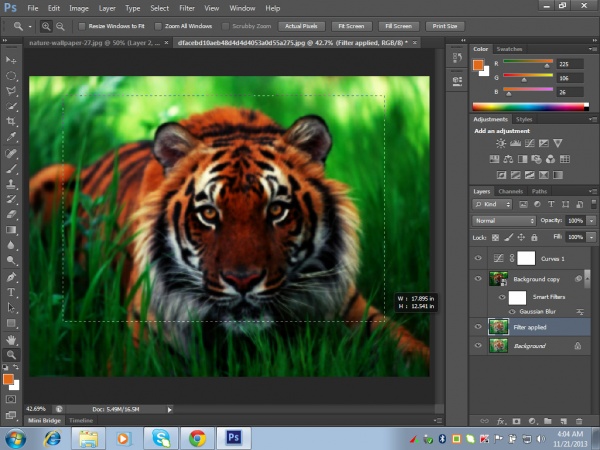Enable Resize Windows to Fit checkbox

pos(81,25)
